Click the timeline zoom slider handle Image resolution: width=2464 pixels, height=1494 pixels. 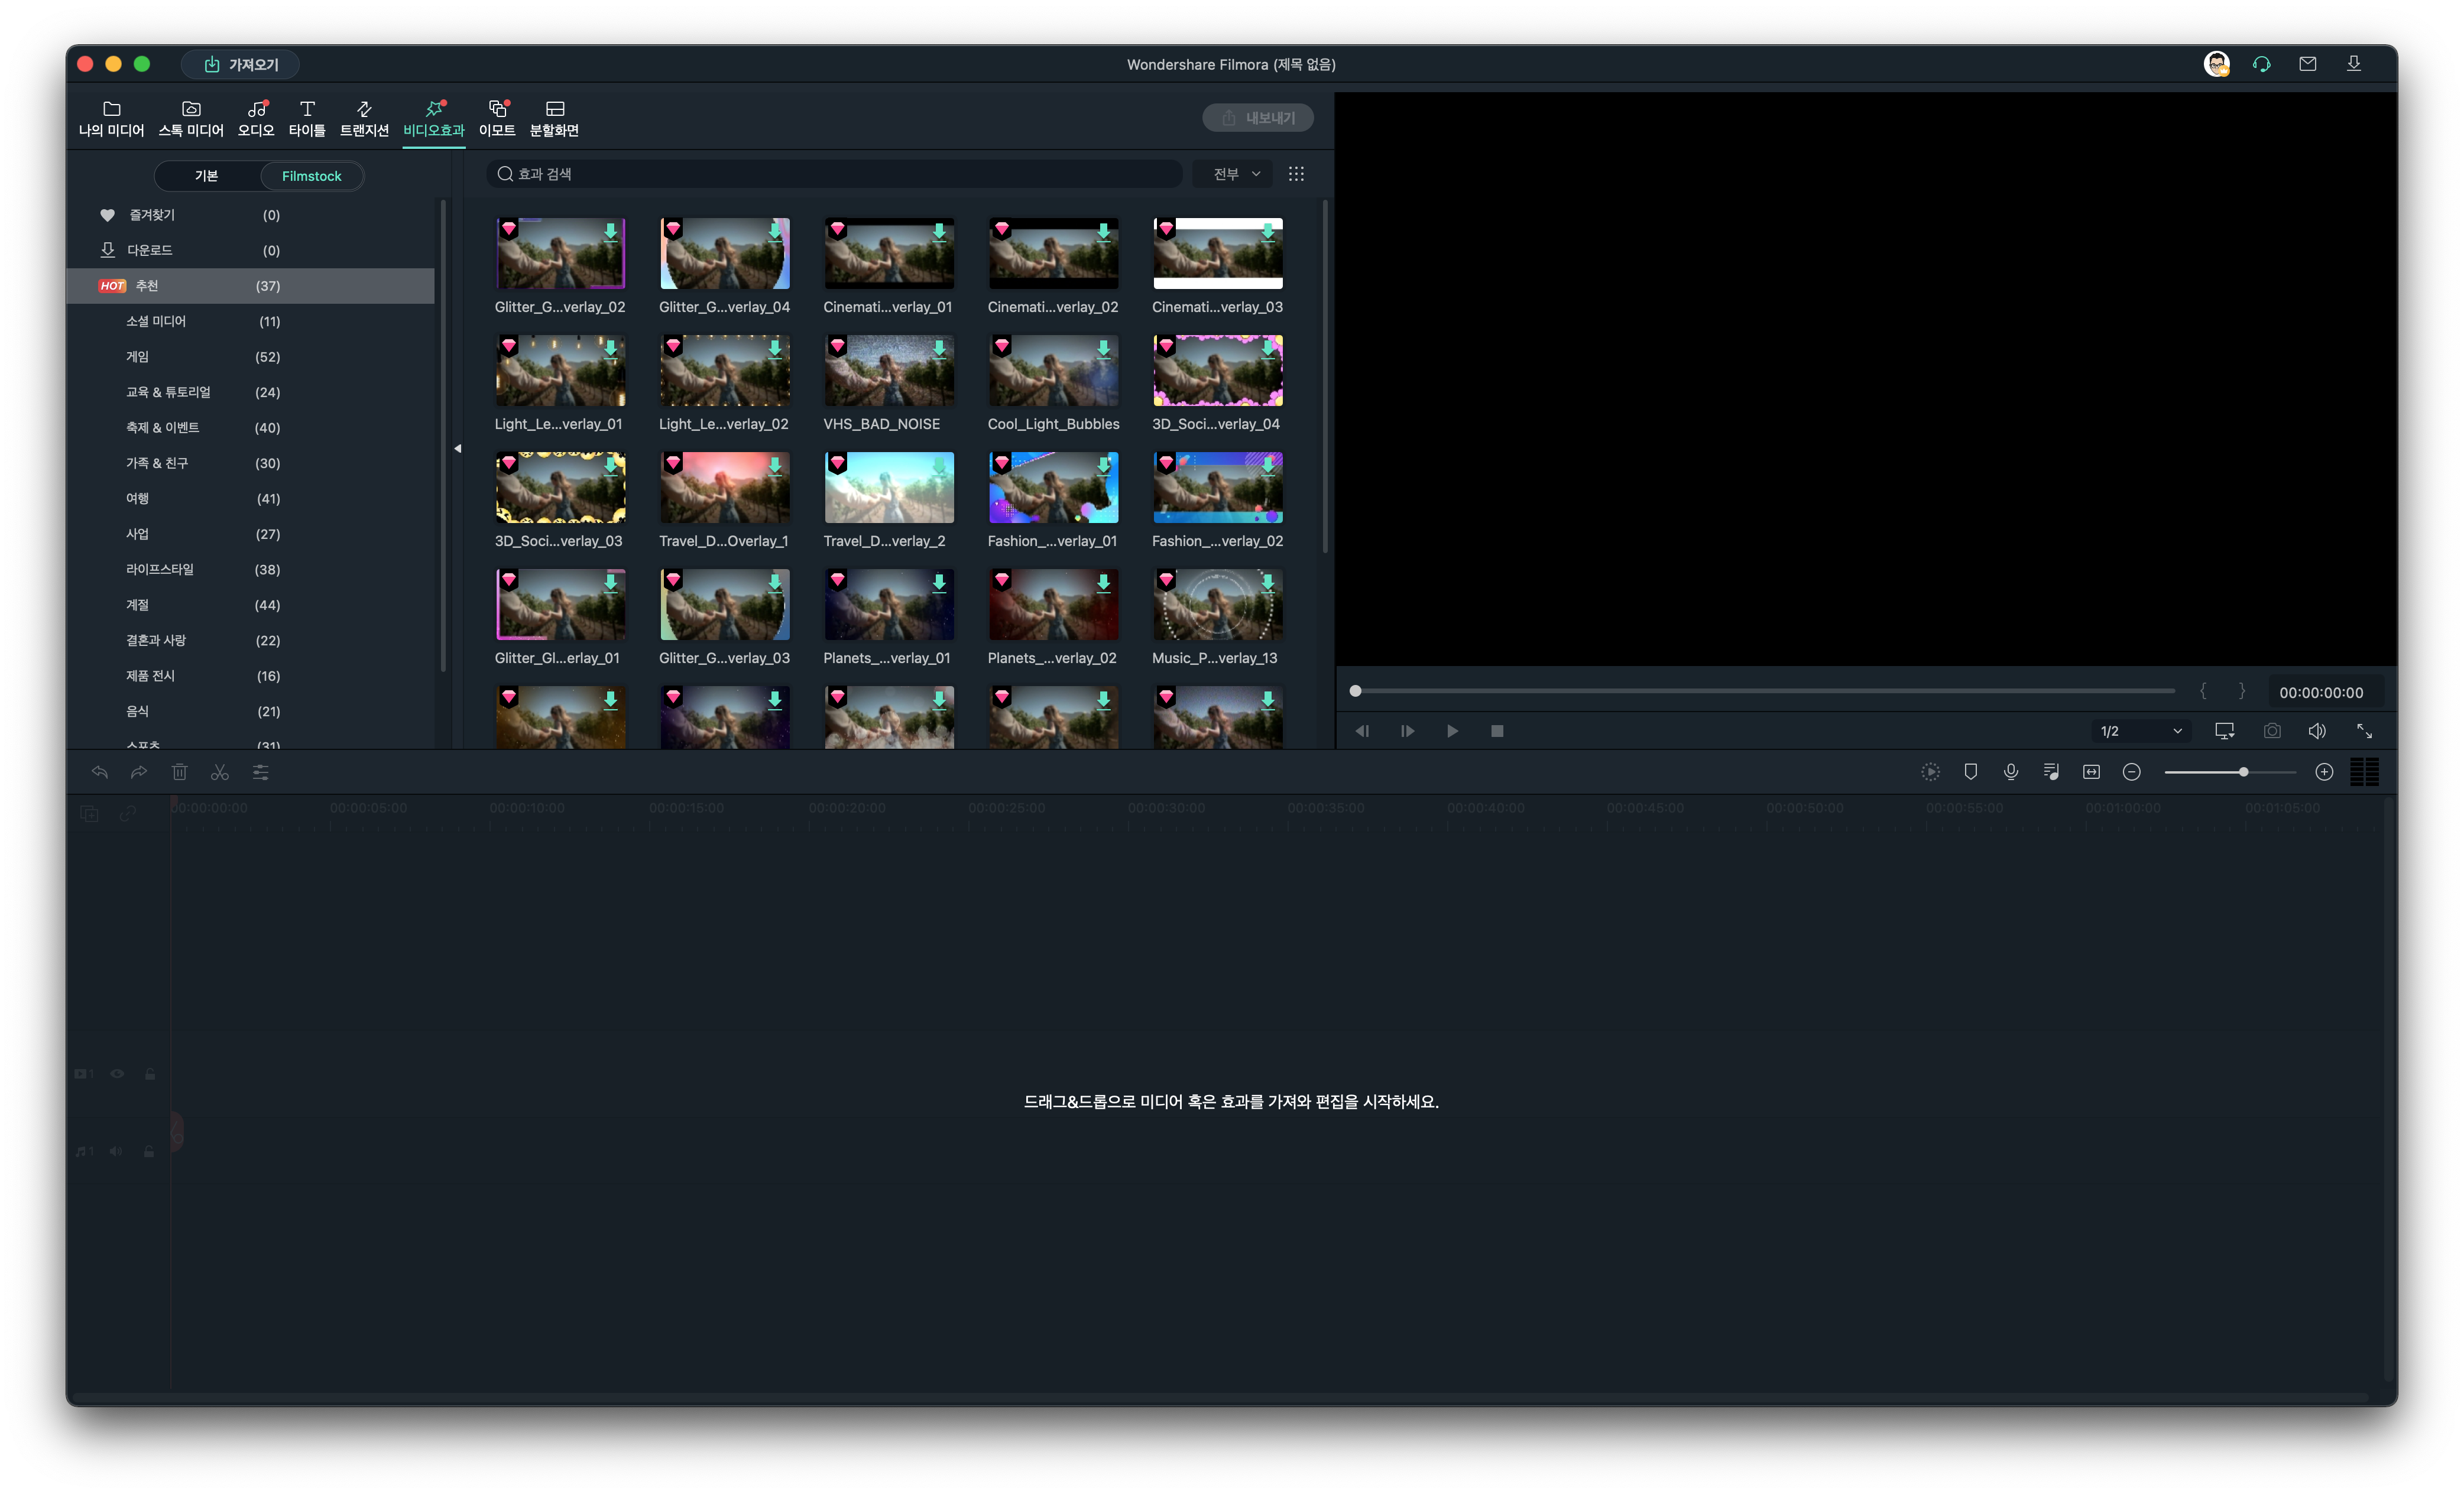pos(2243,772)
